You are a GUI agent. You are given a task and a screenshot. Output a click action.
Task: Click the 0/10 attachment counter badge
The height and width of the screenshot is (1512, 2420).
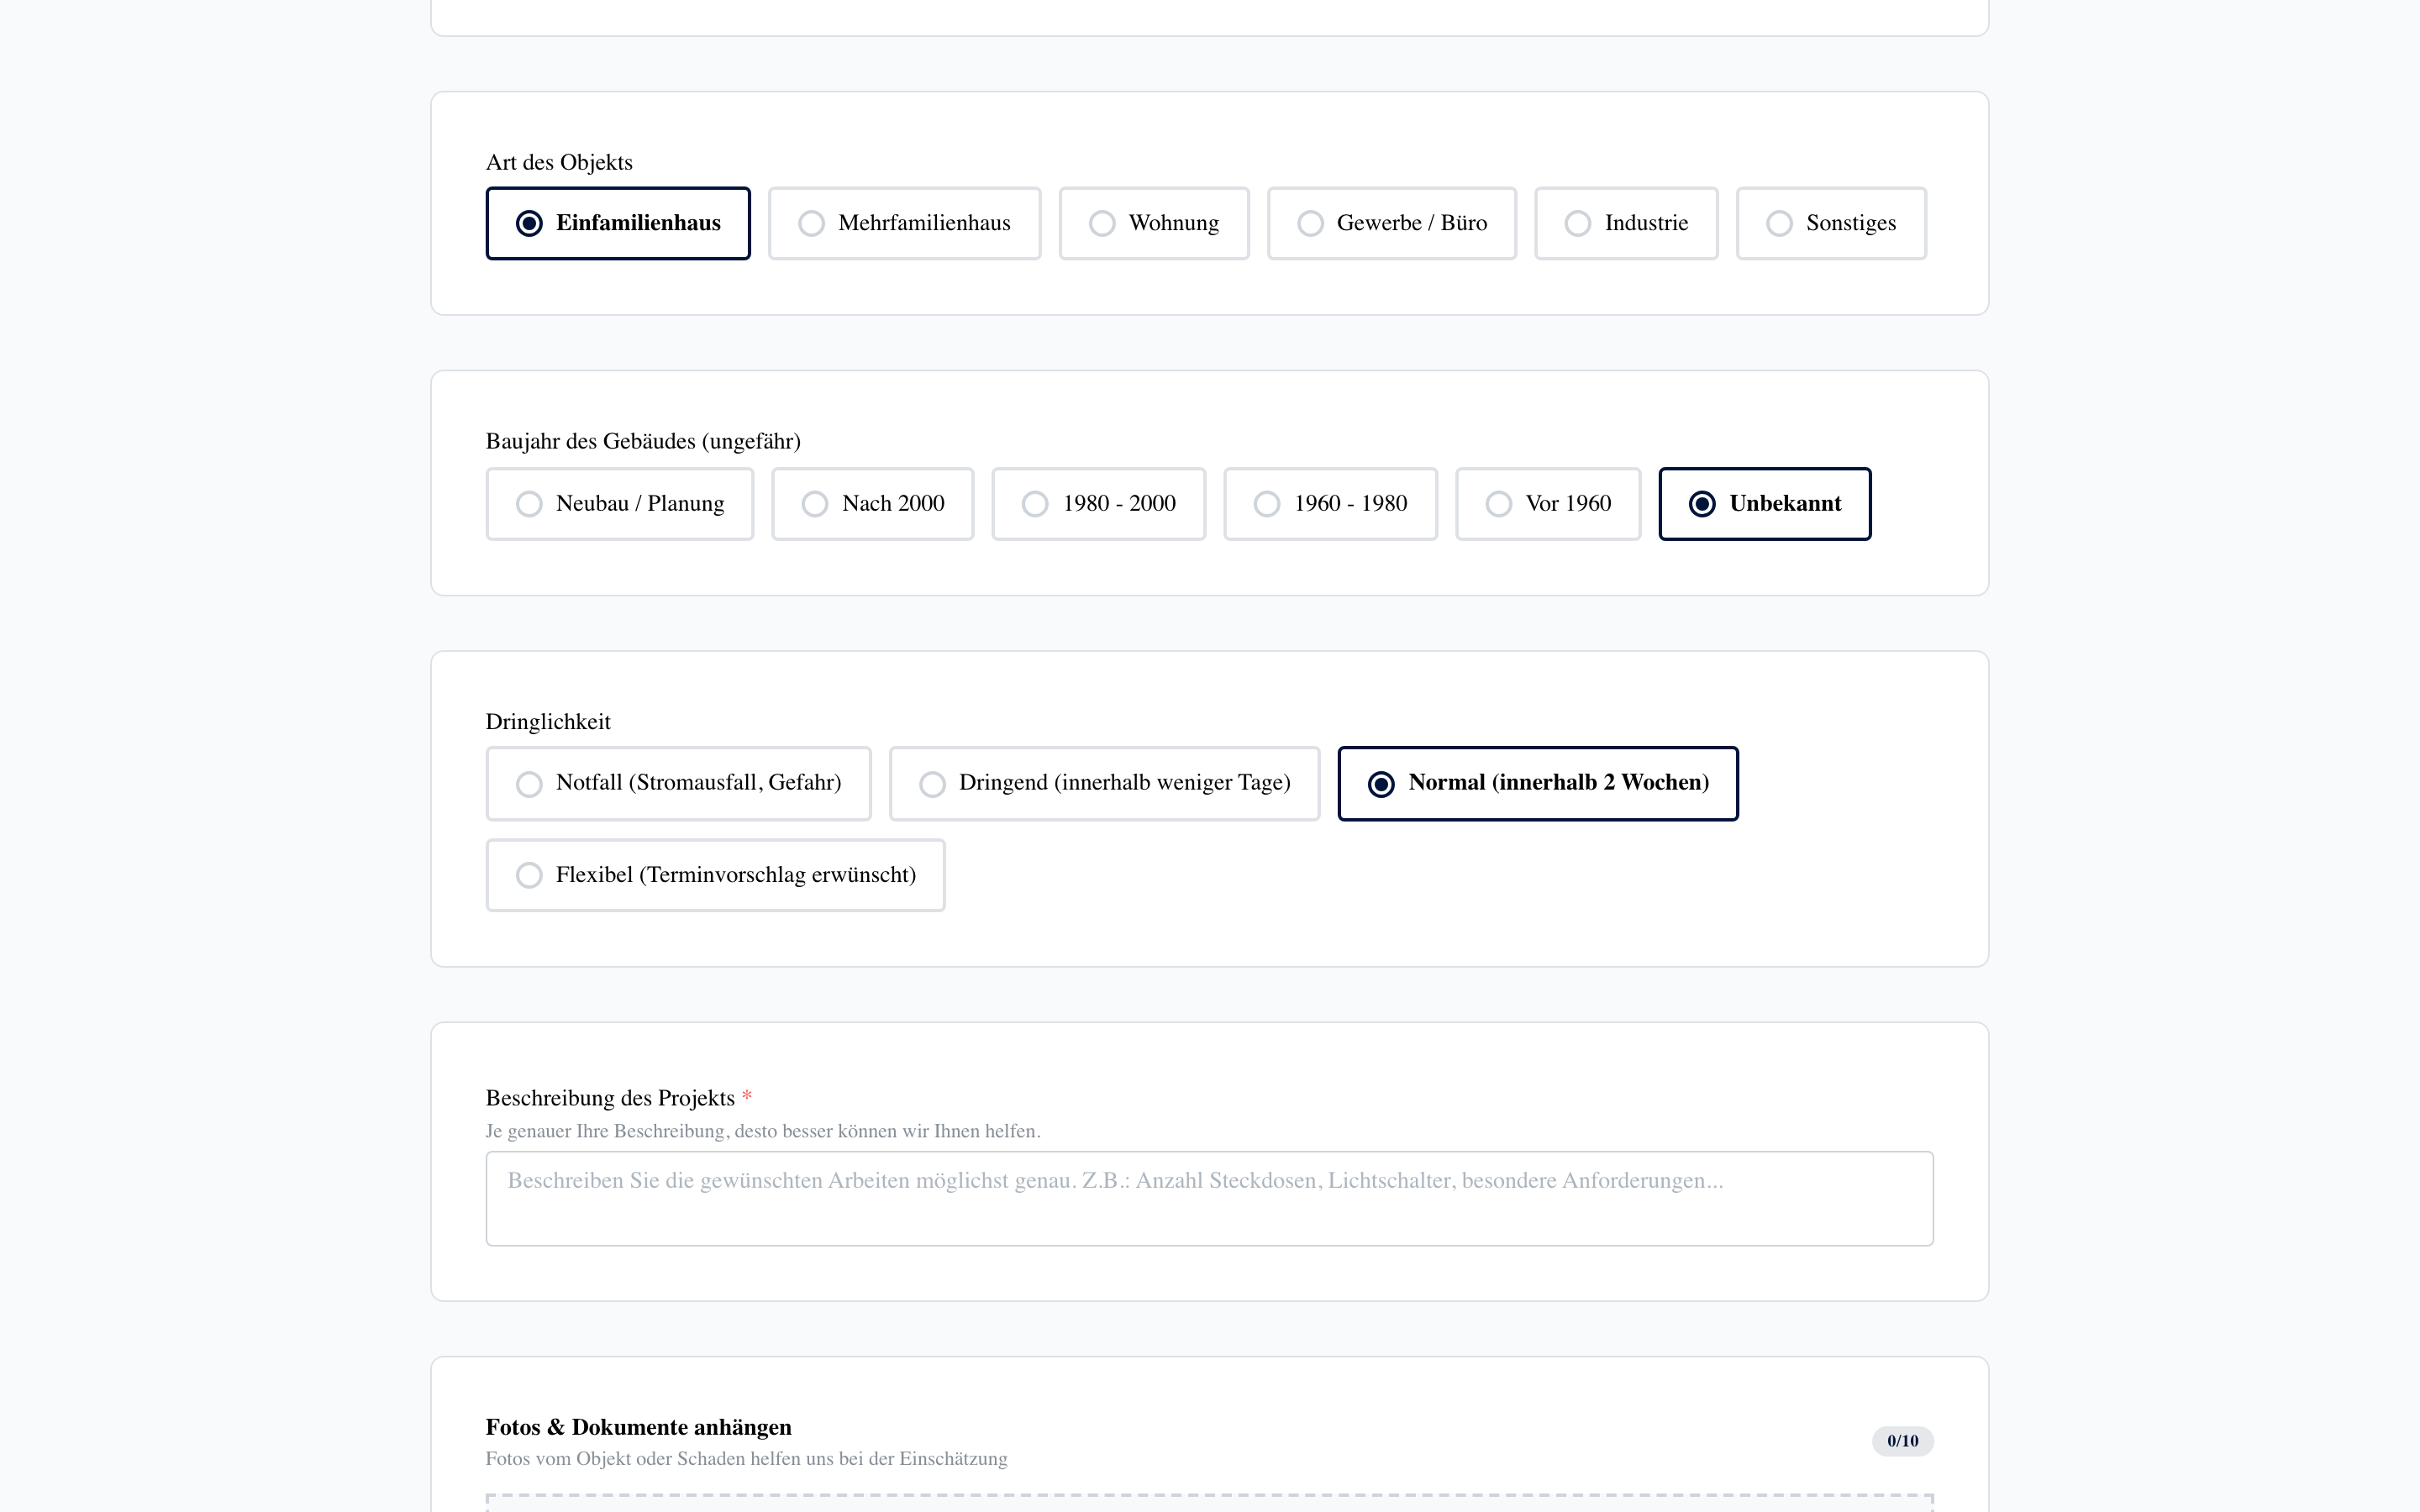(1902, 1441)
